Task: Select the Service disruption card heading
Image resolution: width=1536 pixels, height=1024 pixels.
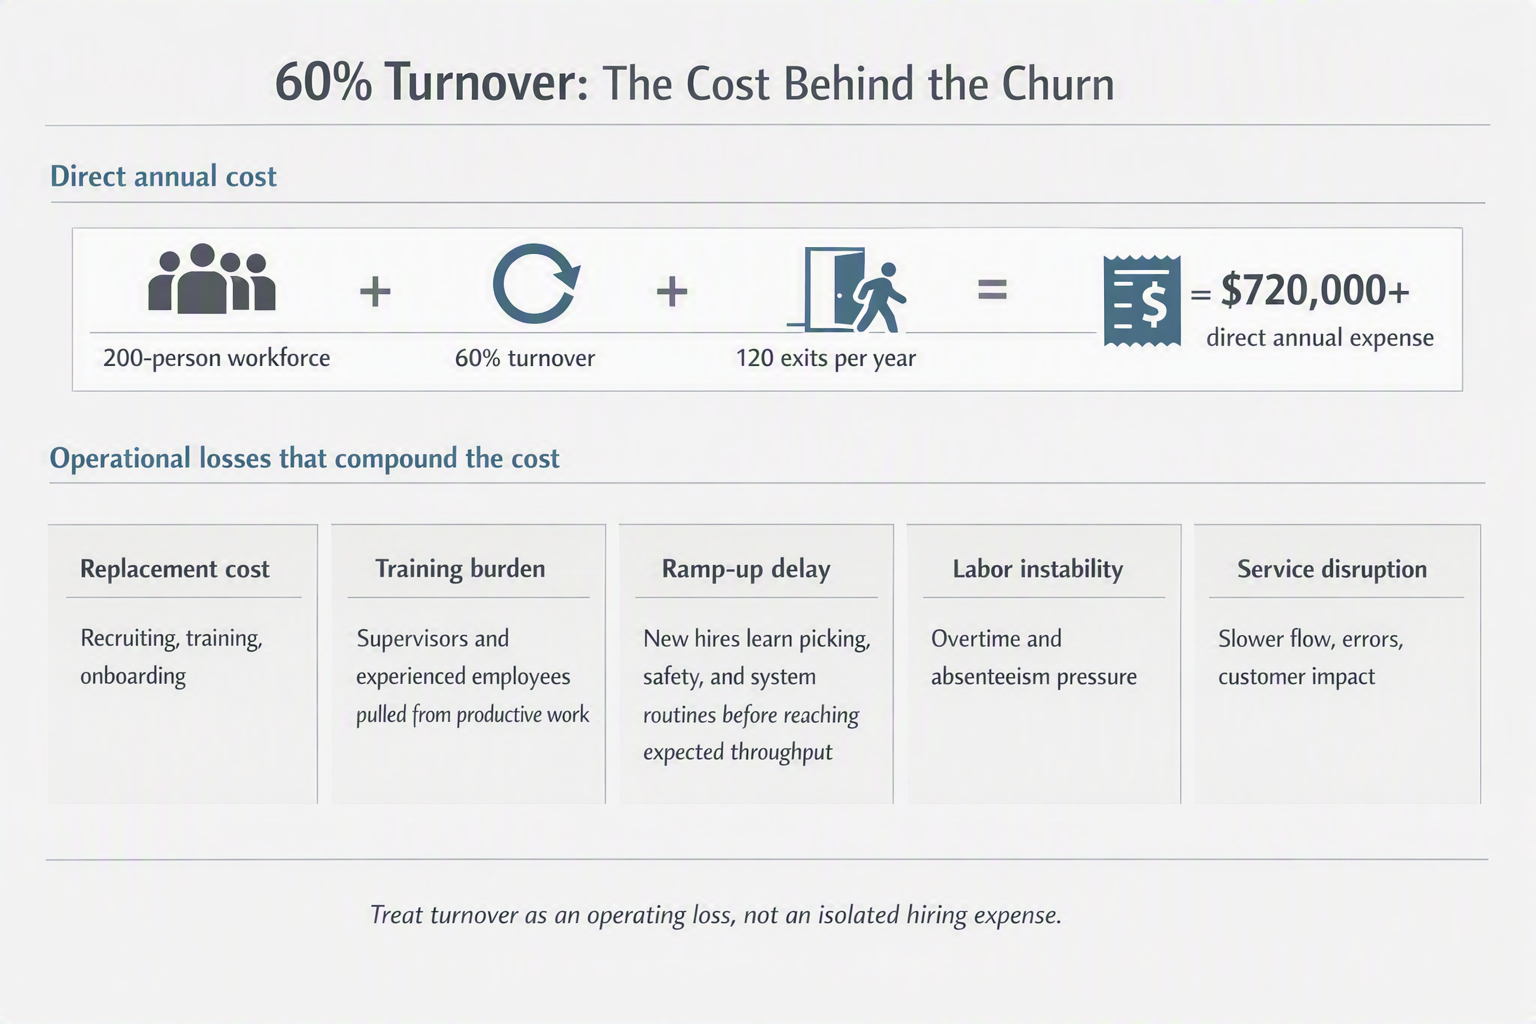Action: (1332, 569)
